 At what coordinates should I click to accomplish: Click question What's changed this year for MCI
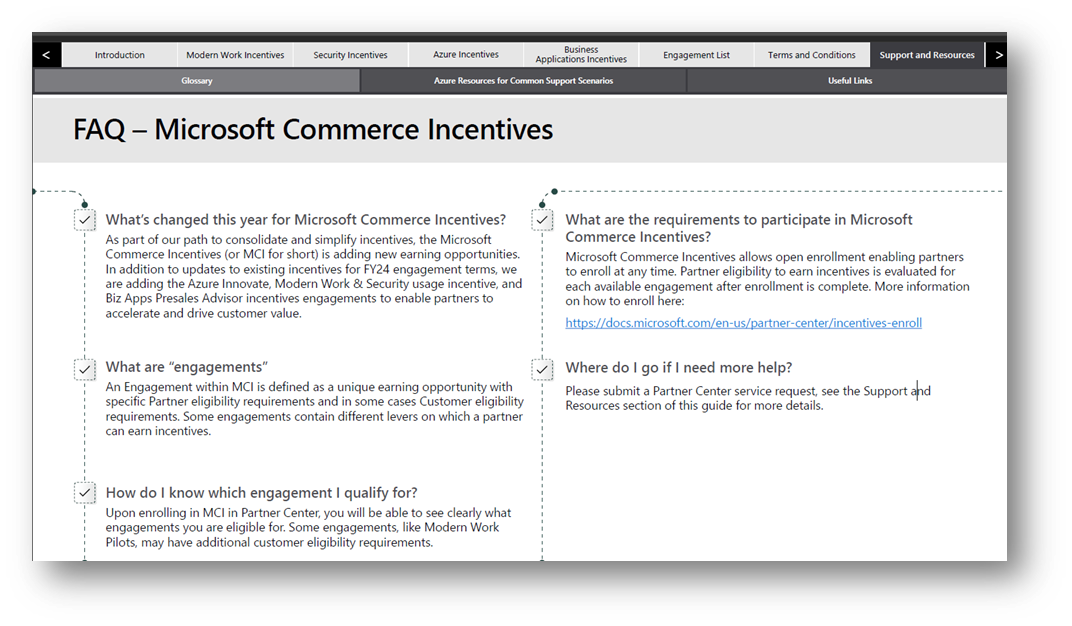pyautogui.click(x=306, y=219)
